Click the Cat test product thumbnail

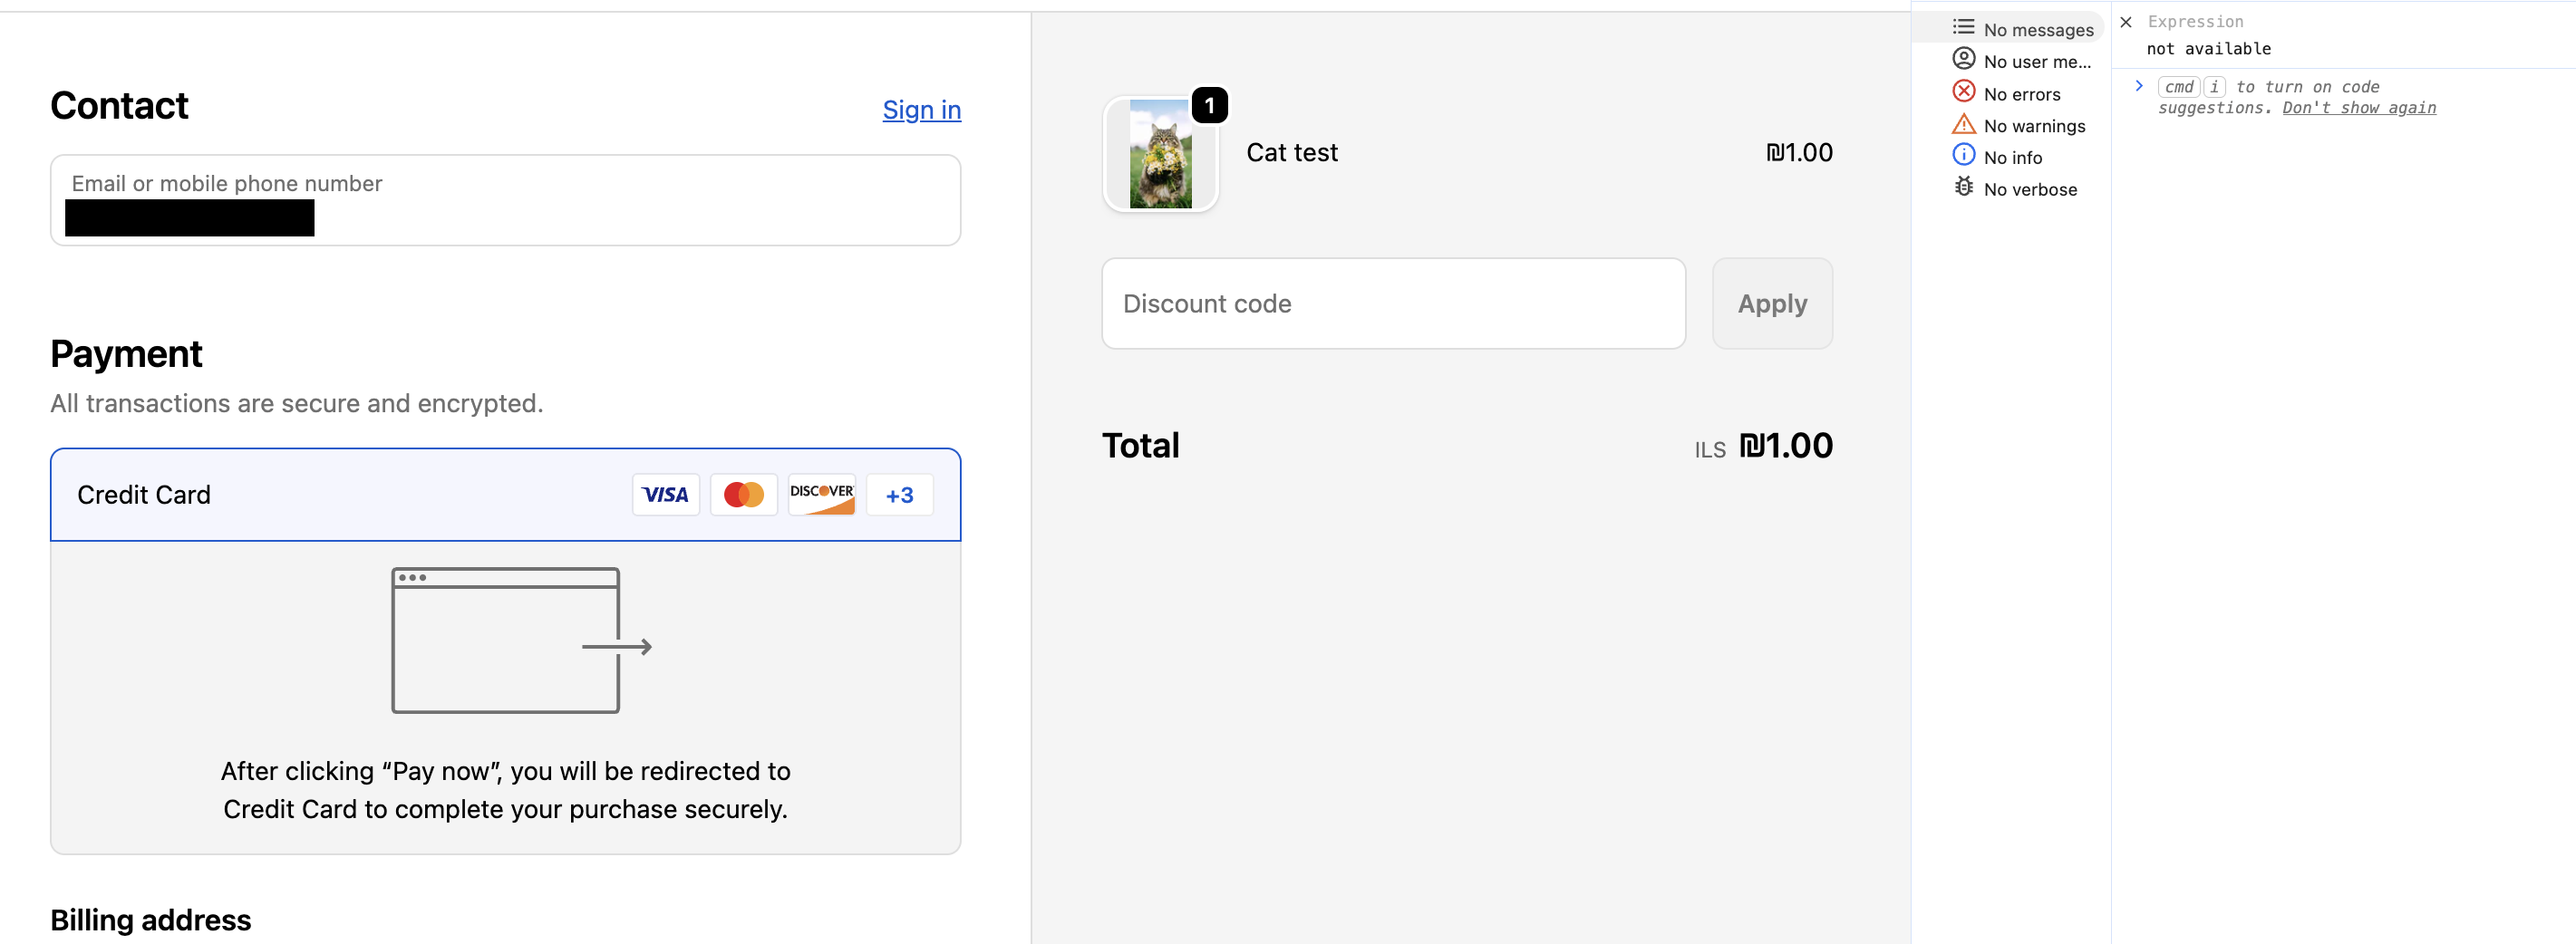pos(1160,154)
